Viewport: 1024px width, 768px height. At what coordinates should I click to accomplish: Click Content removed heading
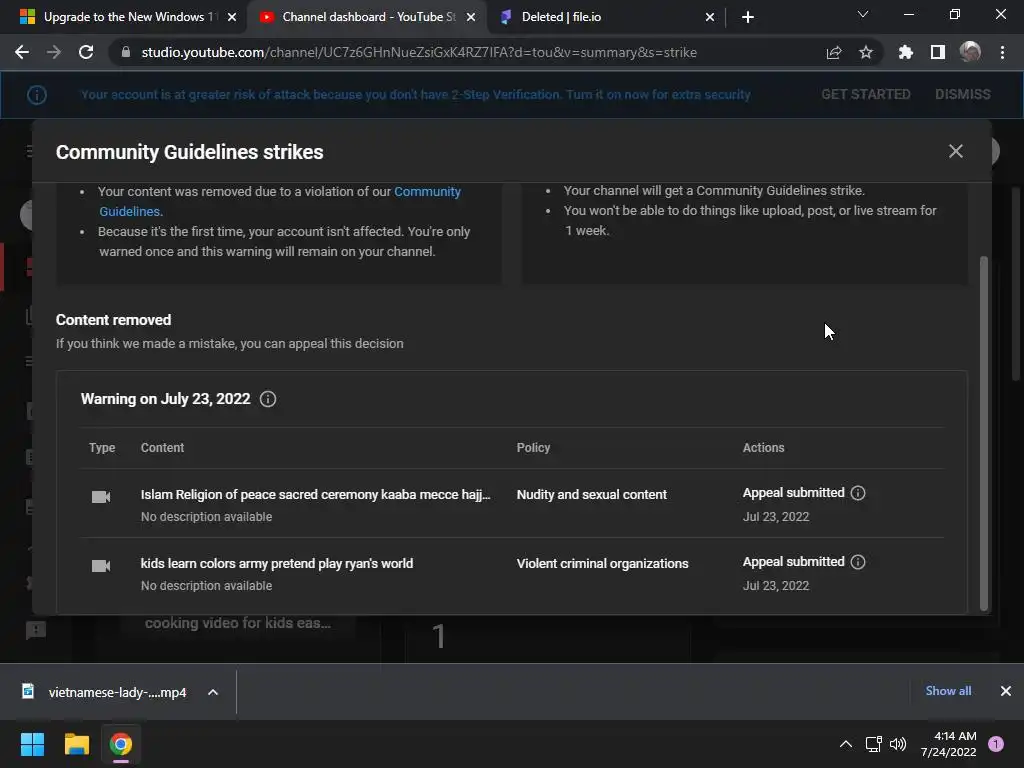tap(114, 320)
